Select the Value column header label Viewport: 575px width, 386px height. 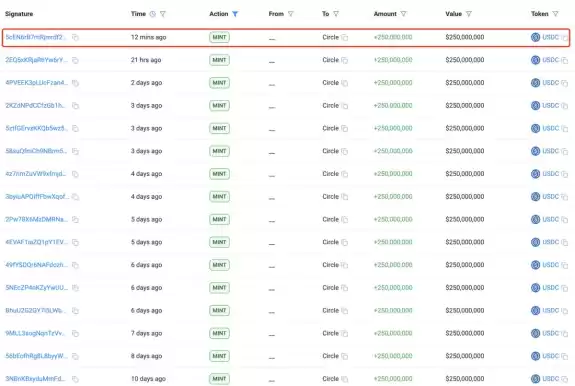(454, 14)
